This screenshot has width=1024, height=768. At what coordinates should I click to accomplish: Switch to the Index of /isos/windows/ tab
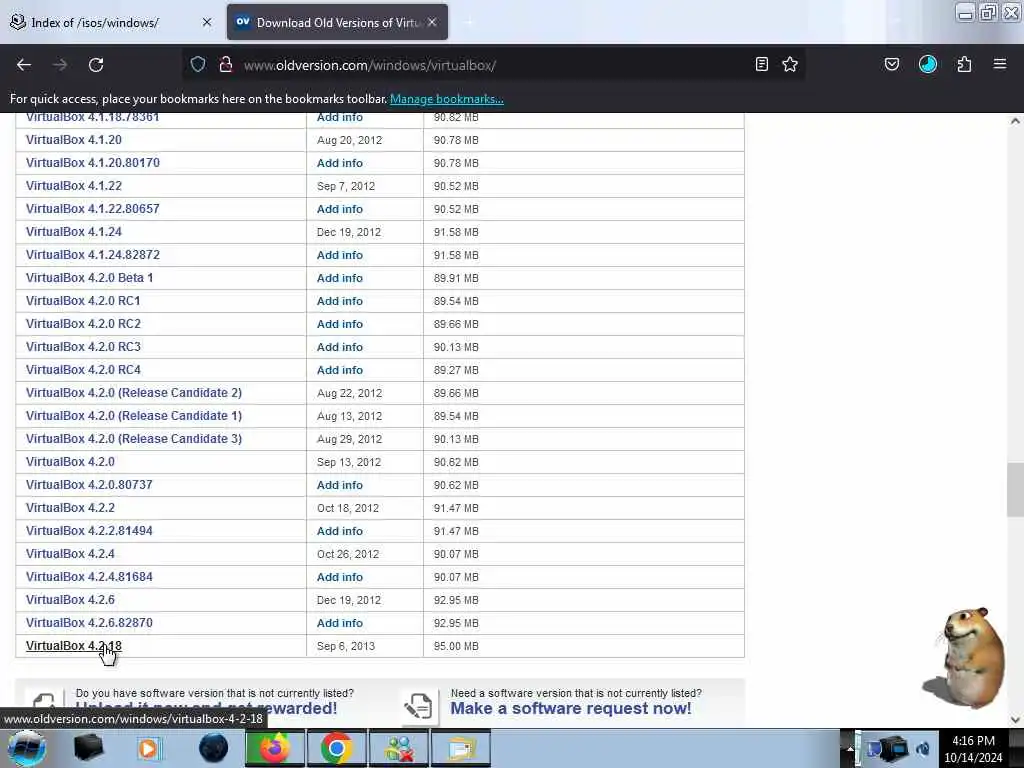[111, 22]
